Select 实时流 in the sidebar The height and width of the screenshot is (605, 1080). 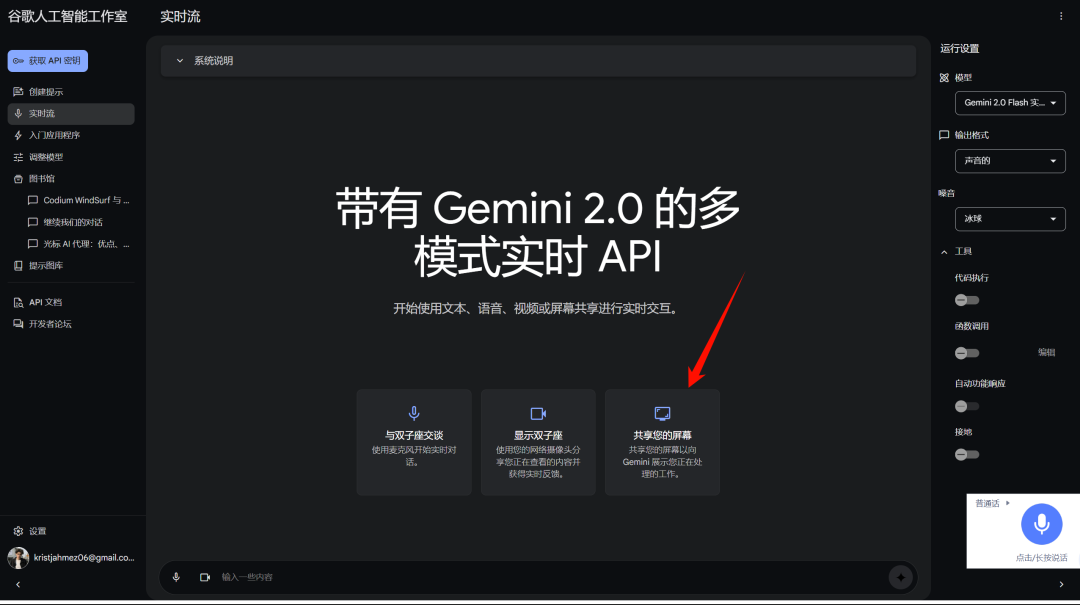click(x=71, y=114)
